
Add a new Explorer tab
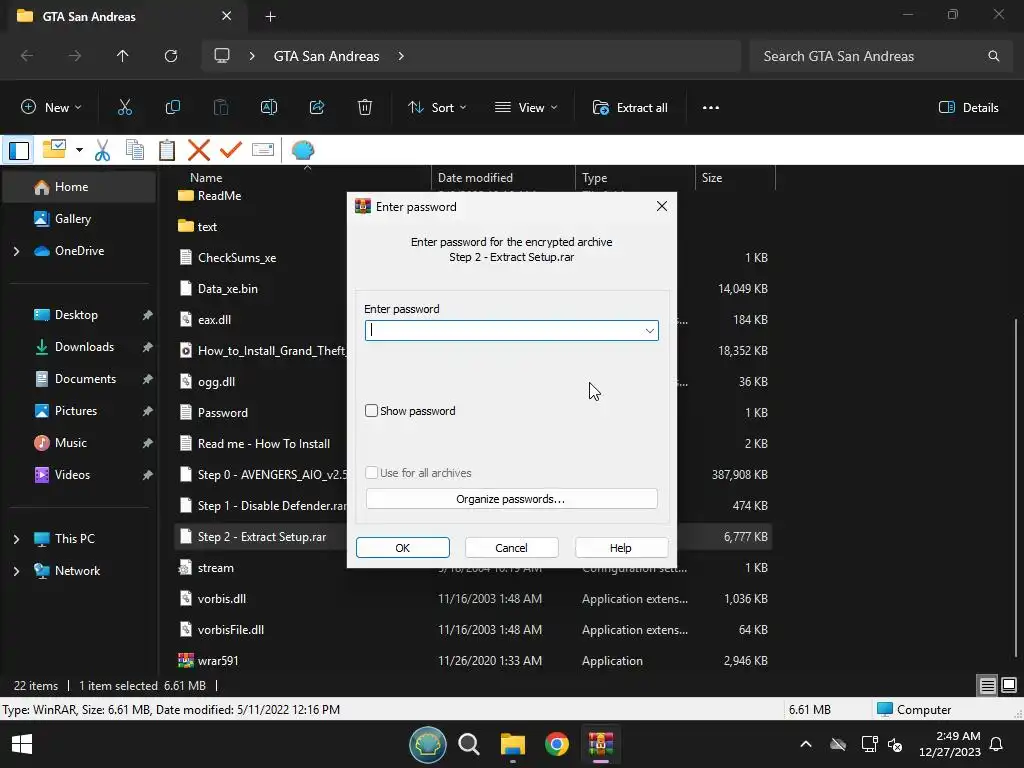pyautogui.click(x=270, y=16)
